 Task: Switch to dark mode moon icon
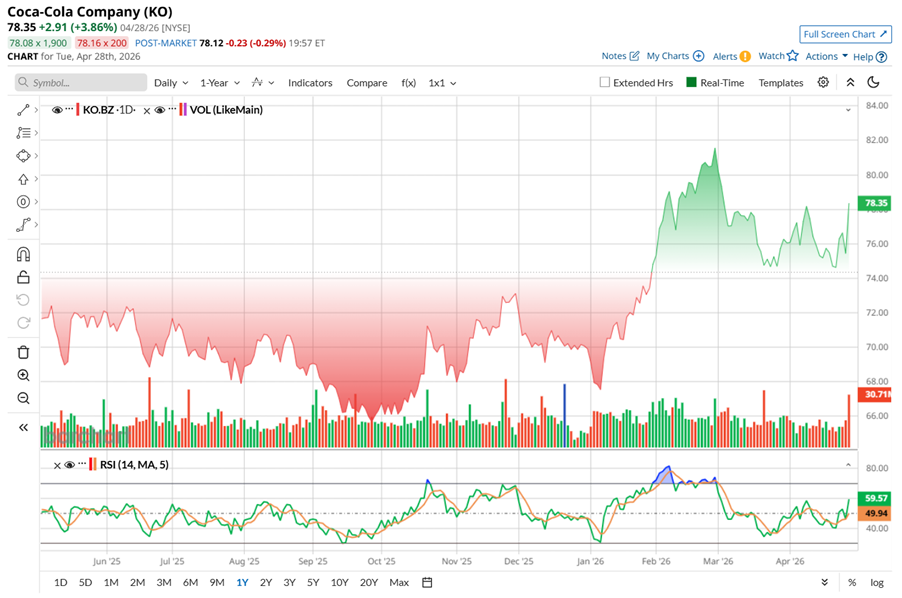pyautogui.click(x=873, y=82)
